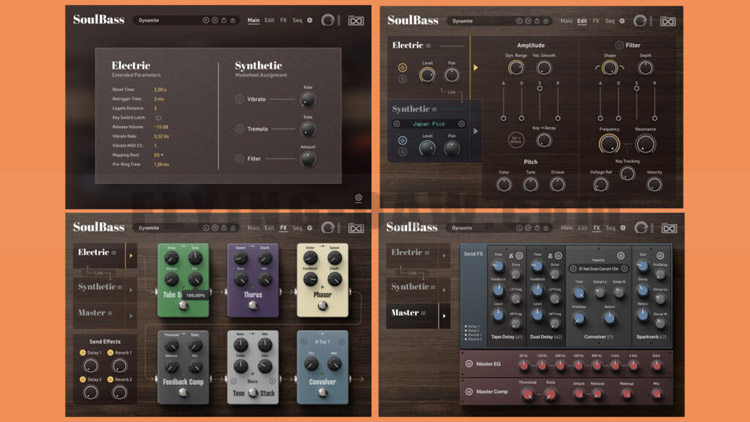Image resolution: width=750 pixels, height=422 pixels.
Task: Click next preset arrow in Main view preset bar
Action: 215,20
